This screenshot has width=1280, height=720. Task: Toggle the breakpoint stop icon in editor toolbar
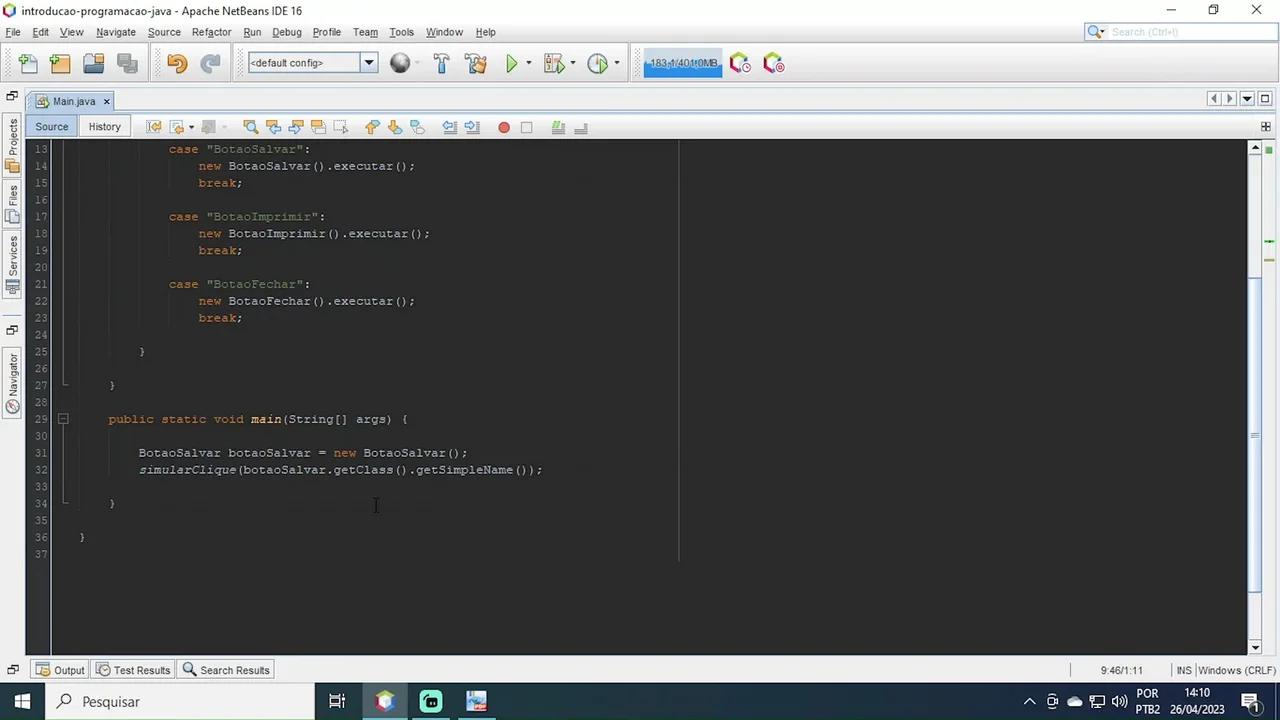pyautogui.click(x=526, y=127)
